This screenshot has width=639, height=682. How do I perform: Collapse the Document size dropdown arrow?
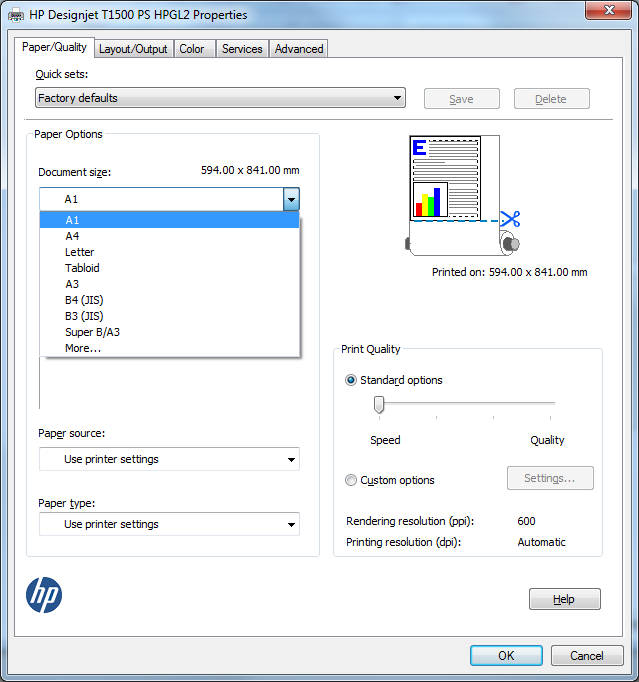pos(291,200)
